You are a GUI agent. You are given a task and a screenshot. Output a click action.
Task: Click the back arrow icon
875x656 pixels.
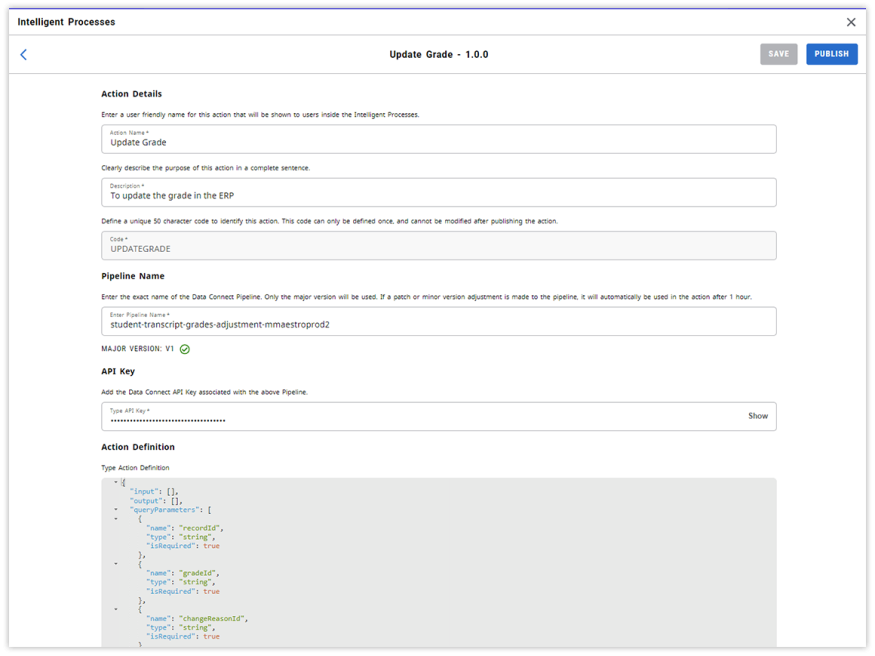pyautogui.click(x=24, y=55)
